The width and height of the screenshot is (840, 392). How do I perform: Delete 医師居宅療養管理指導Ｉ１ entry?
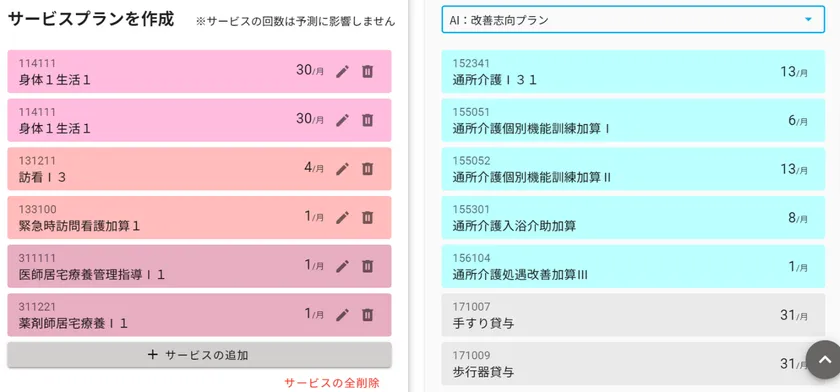click(x=368, y=266)
